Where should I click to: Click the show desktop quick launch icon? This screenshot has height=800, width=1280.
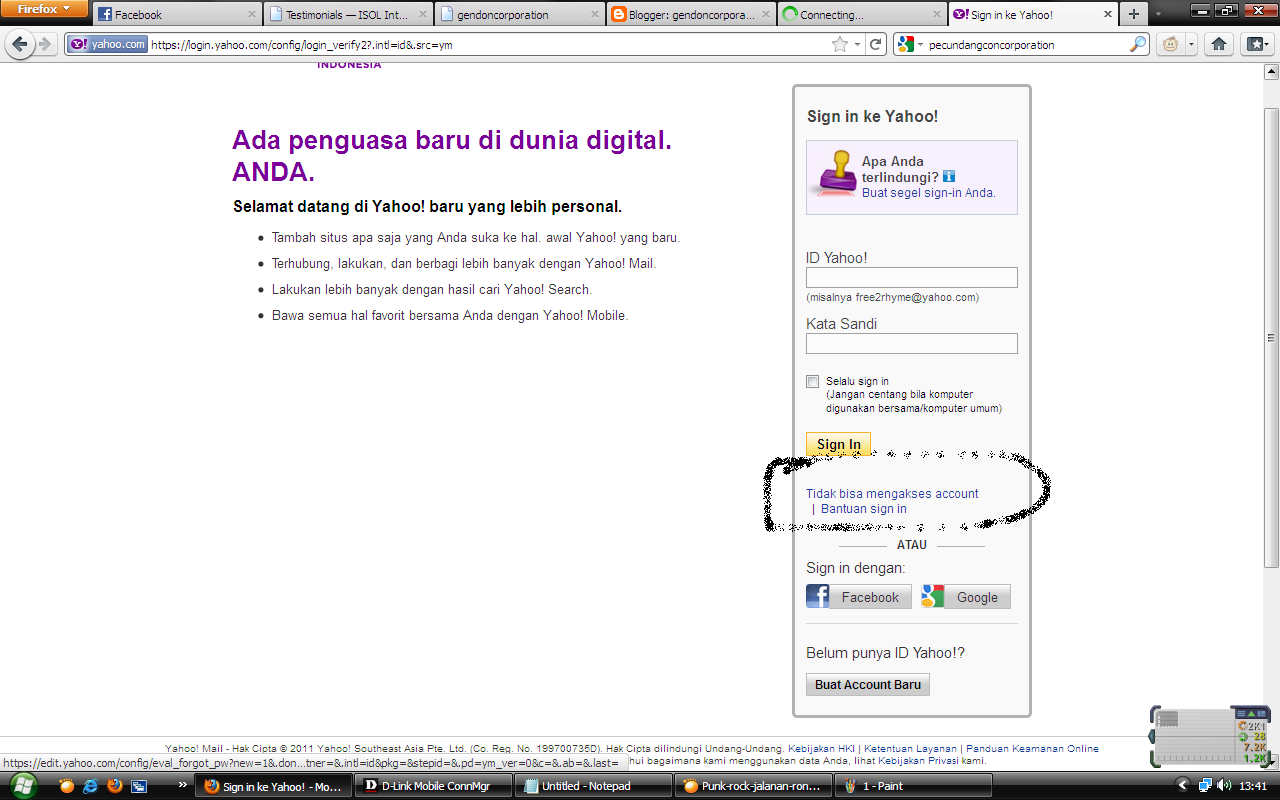tap(139, 786)
